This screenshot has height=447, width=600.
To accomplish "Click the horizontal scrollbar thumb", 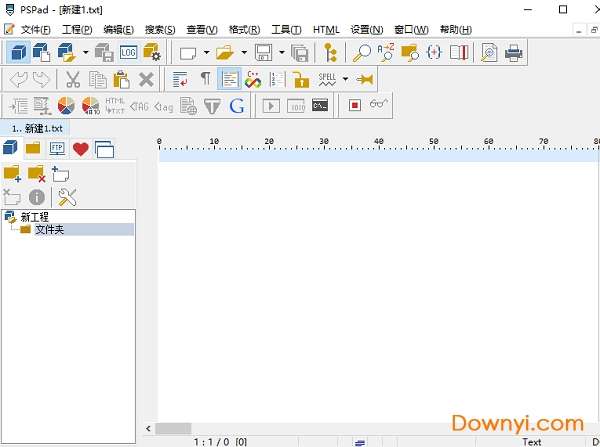I will 173,428.
